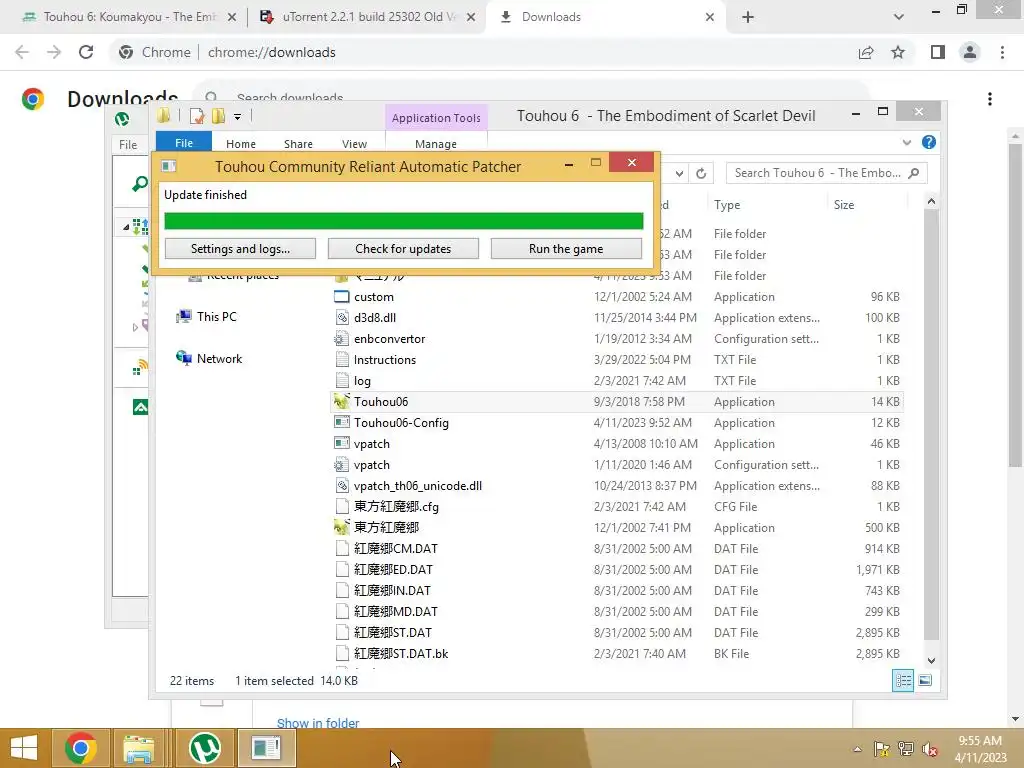Select the 紅魔郷ST.DAT.bk file
Image resolution: width=1024 pixels, height=768 pixels.
(400, 653)
